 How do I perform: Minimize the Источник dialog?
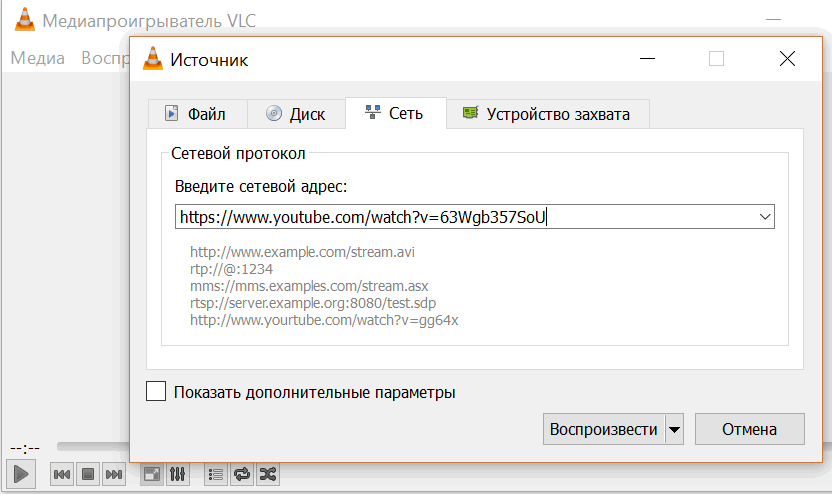pyautogui.click(x=647, y=58)
